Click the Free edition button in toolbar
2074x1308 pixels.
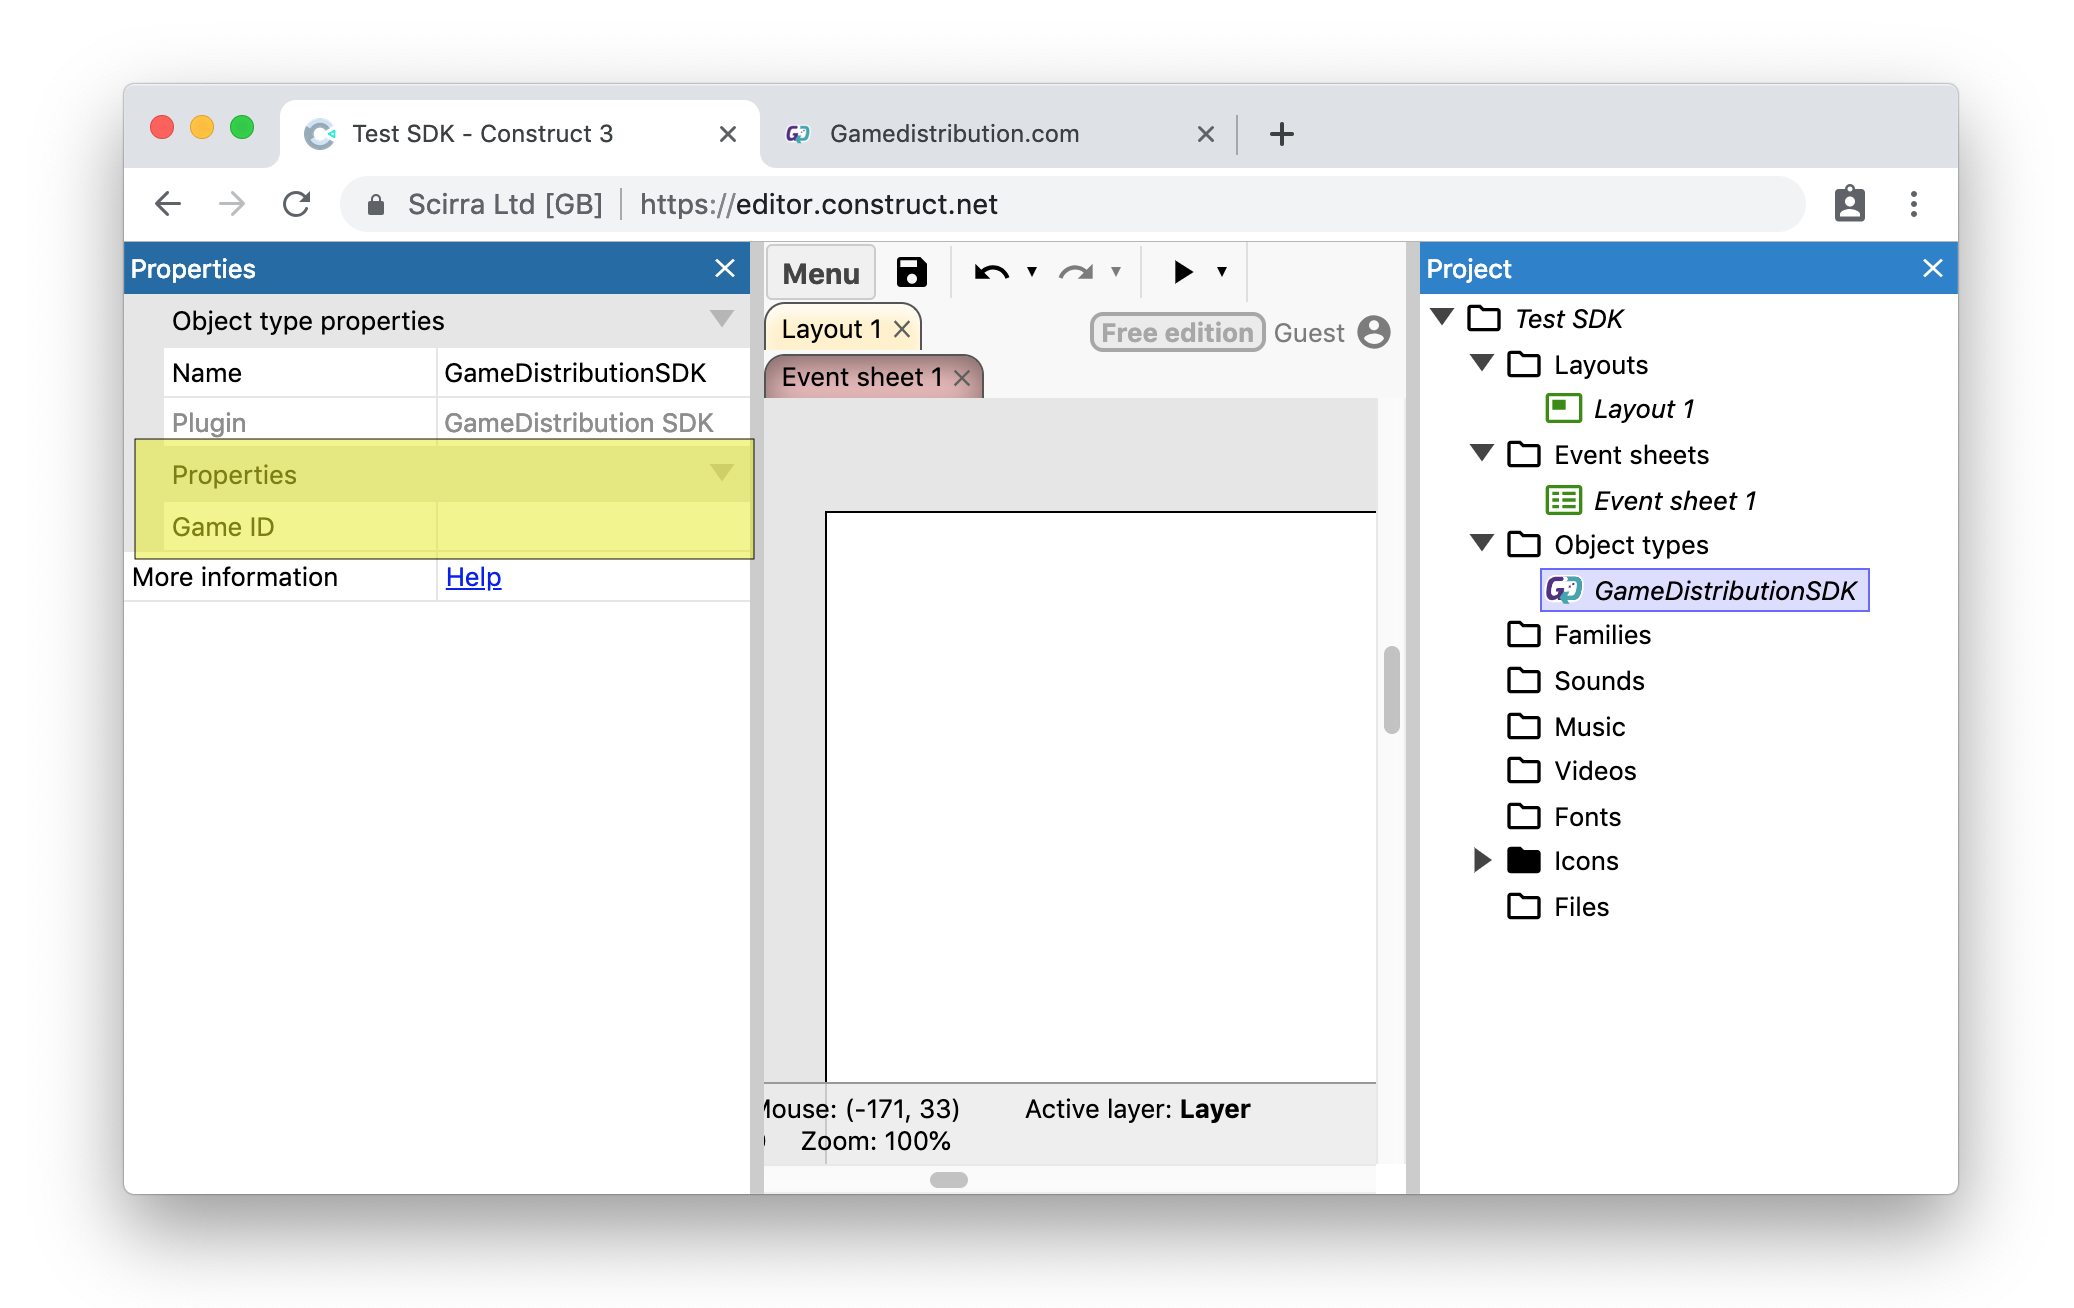coord(1175,332)
